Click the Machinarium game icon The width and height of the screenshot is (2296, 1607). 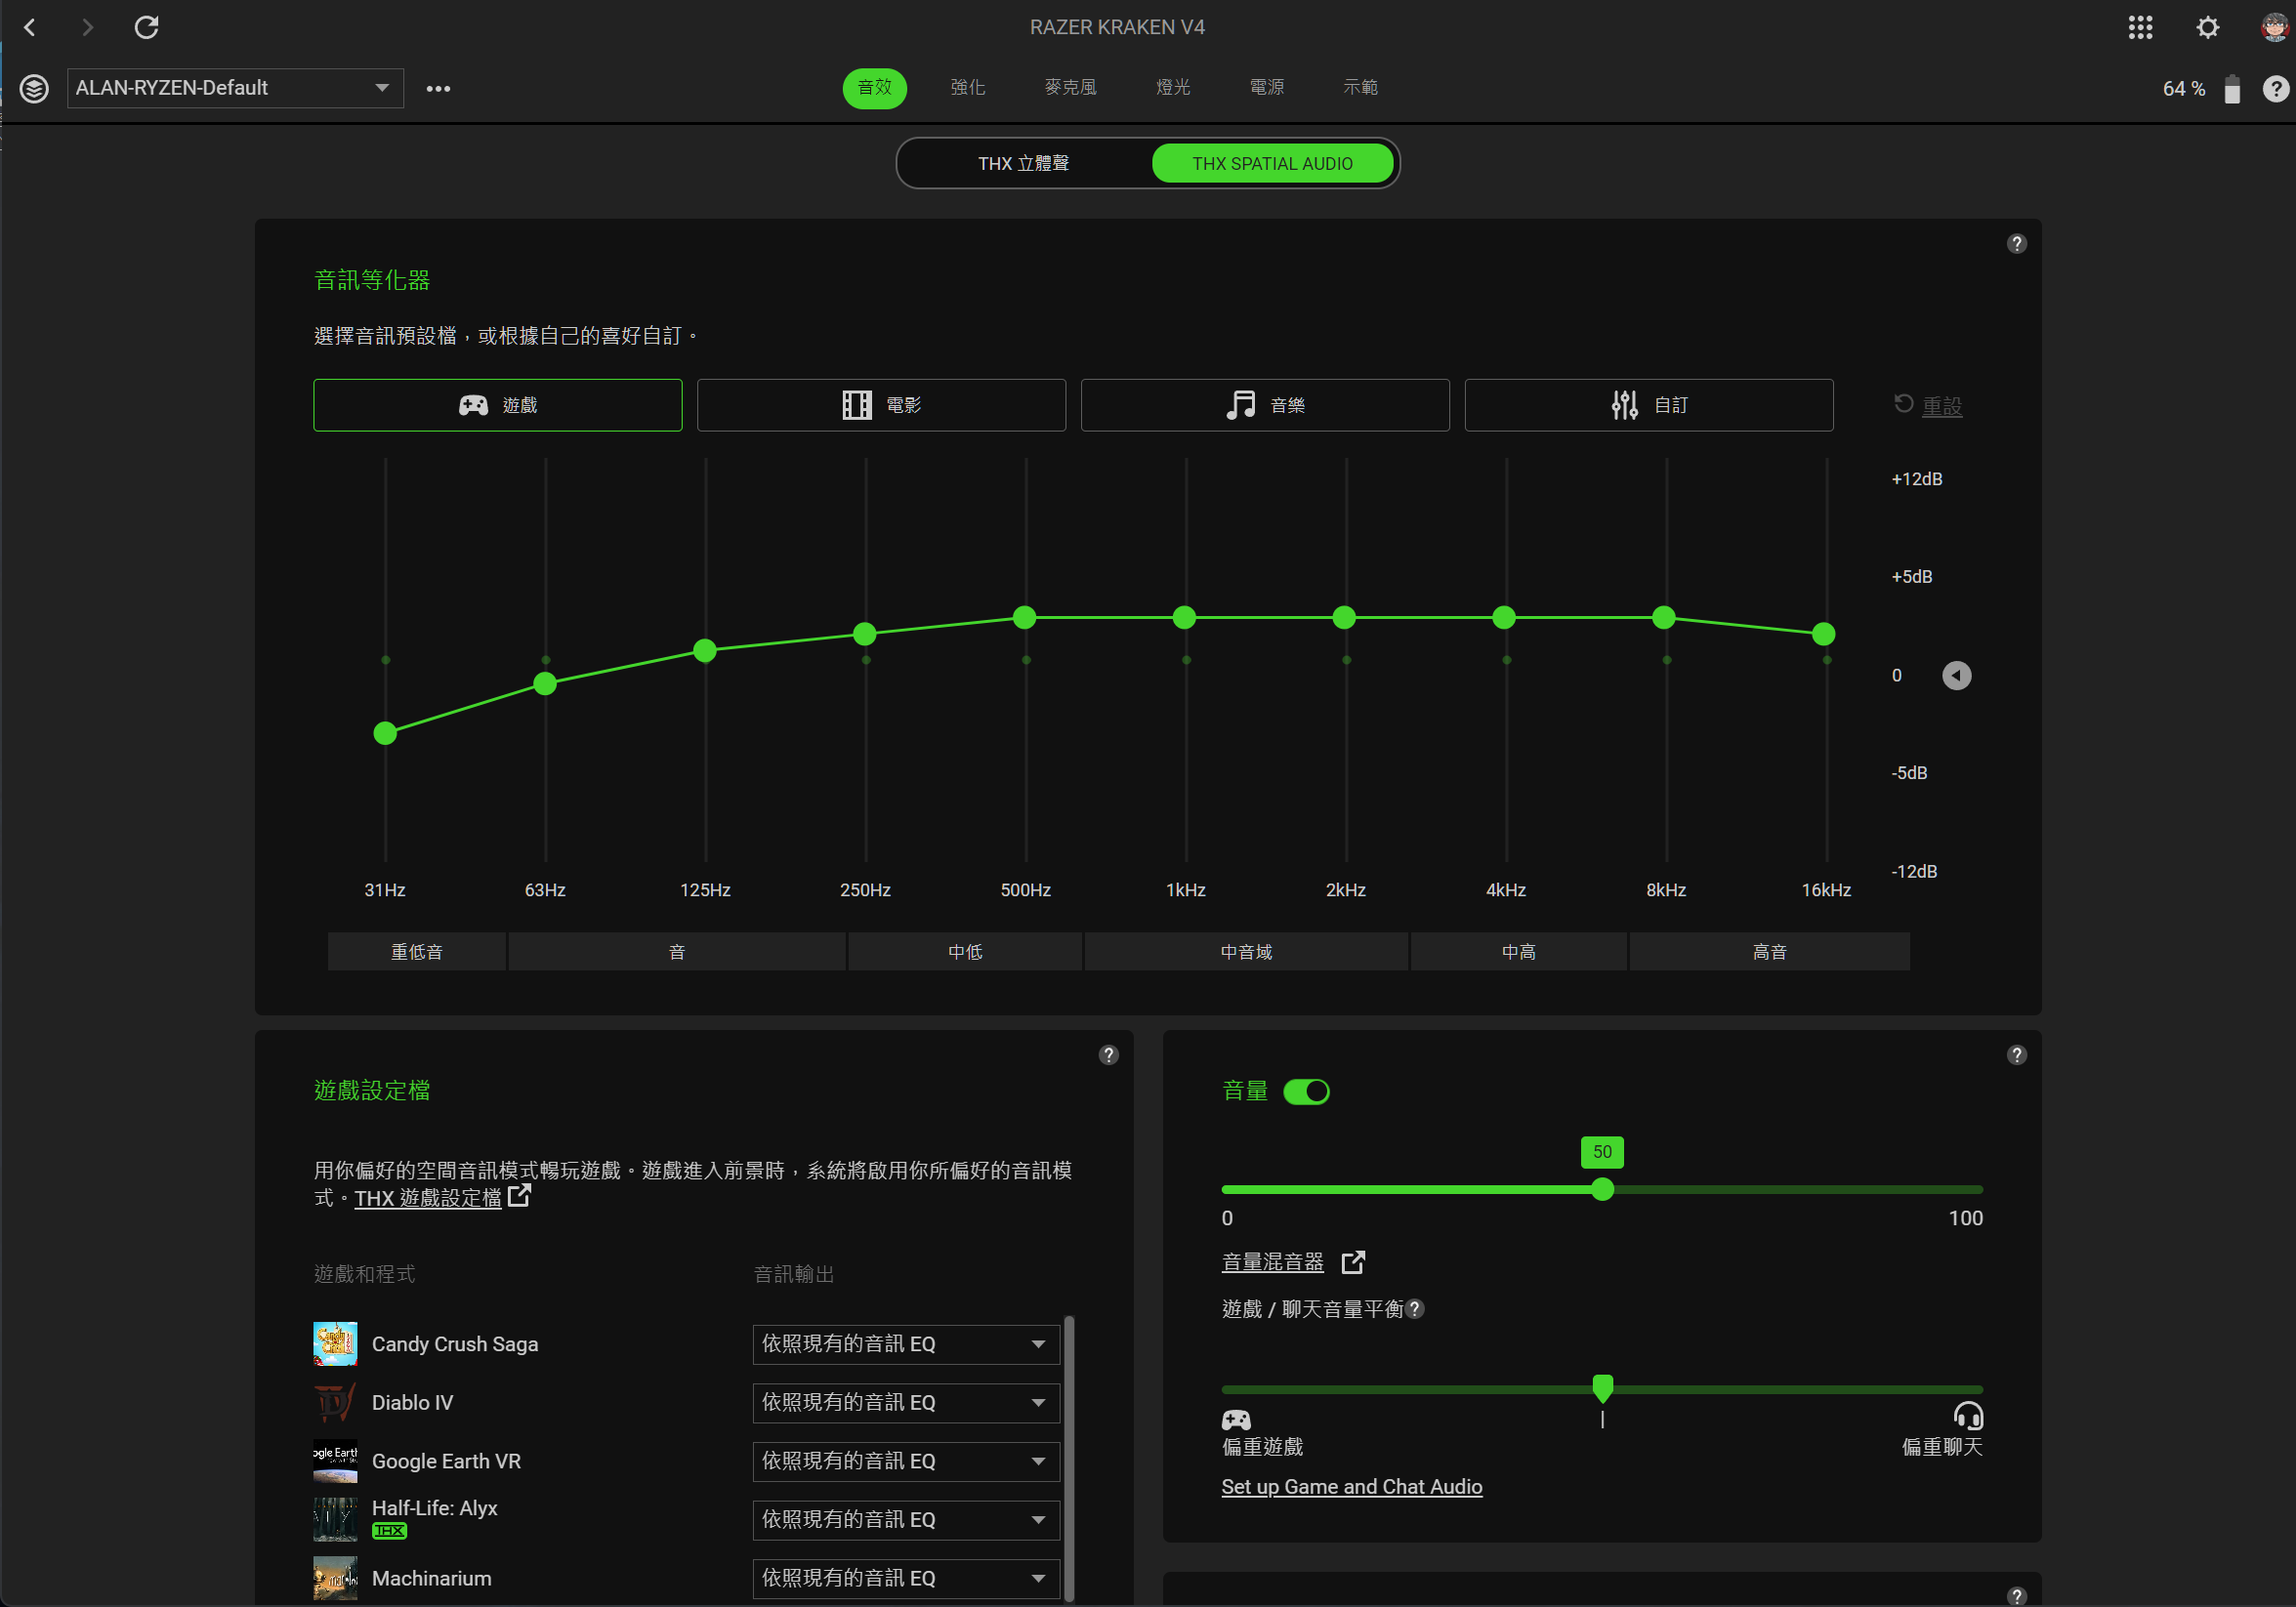335,1578
